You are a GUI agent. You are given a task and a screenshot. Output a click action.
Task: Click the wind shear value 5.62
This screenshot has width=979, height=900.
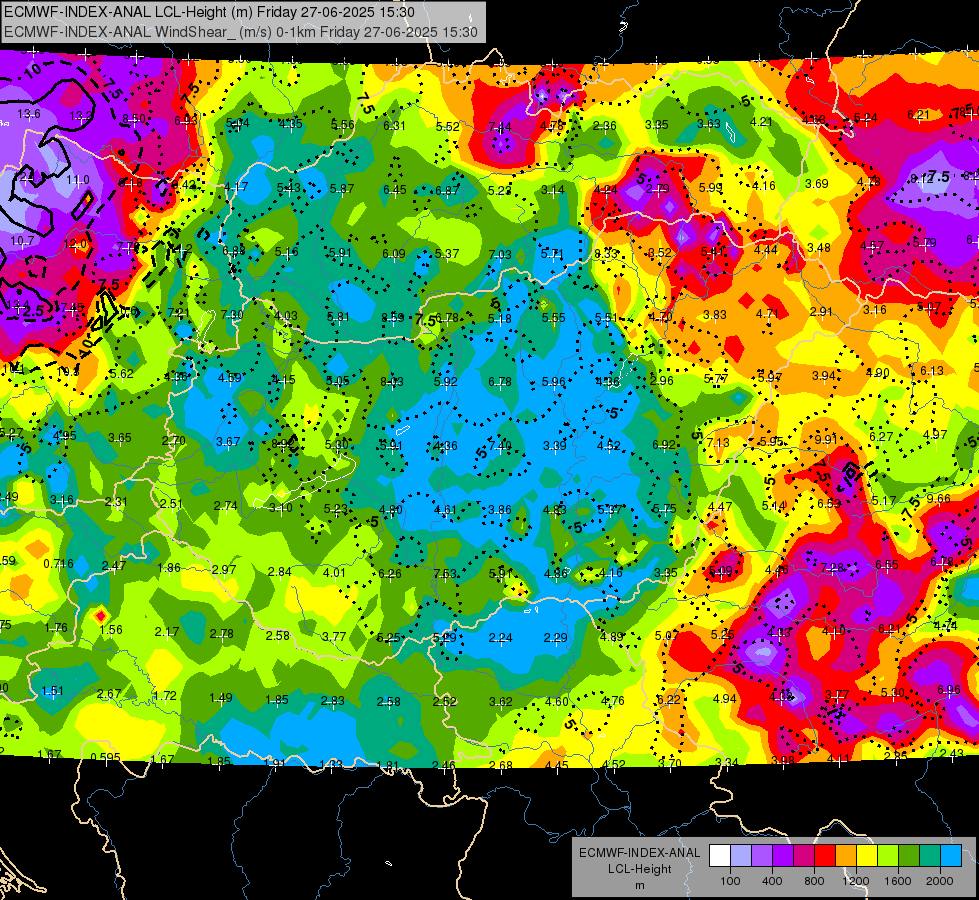pos(122,373)
